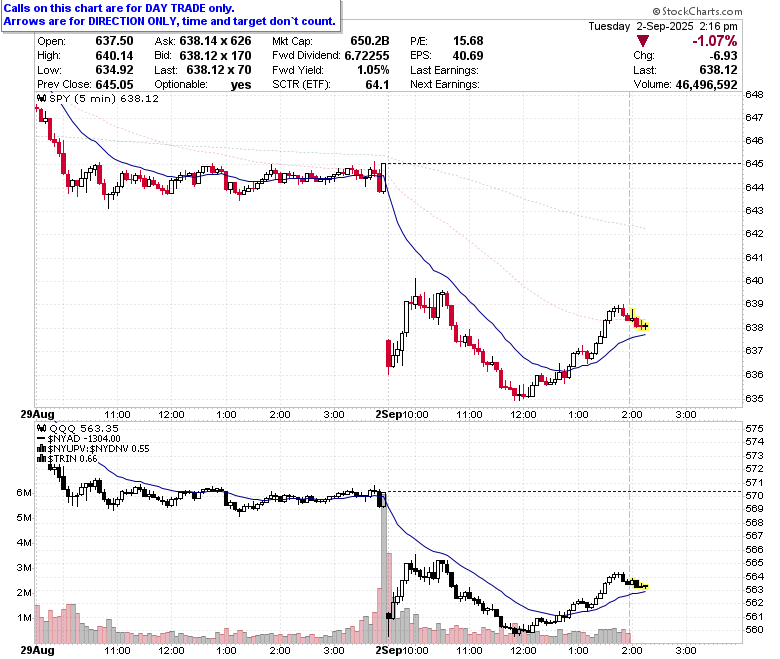Click the DAY TRADE only annotation text
Image resolution: width=780 pixels, height=659 pixels.
pos(190,8)
